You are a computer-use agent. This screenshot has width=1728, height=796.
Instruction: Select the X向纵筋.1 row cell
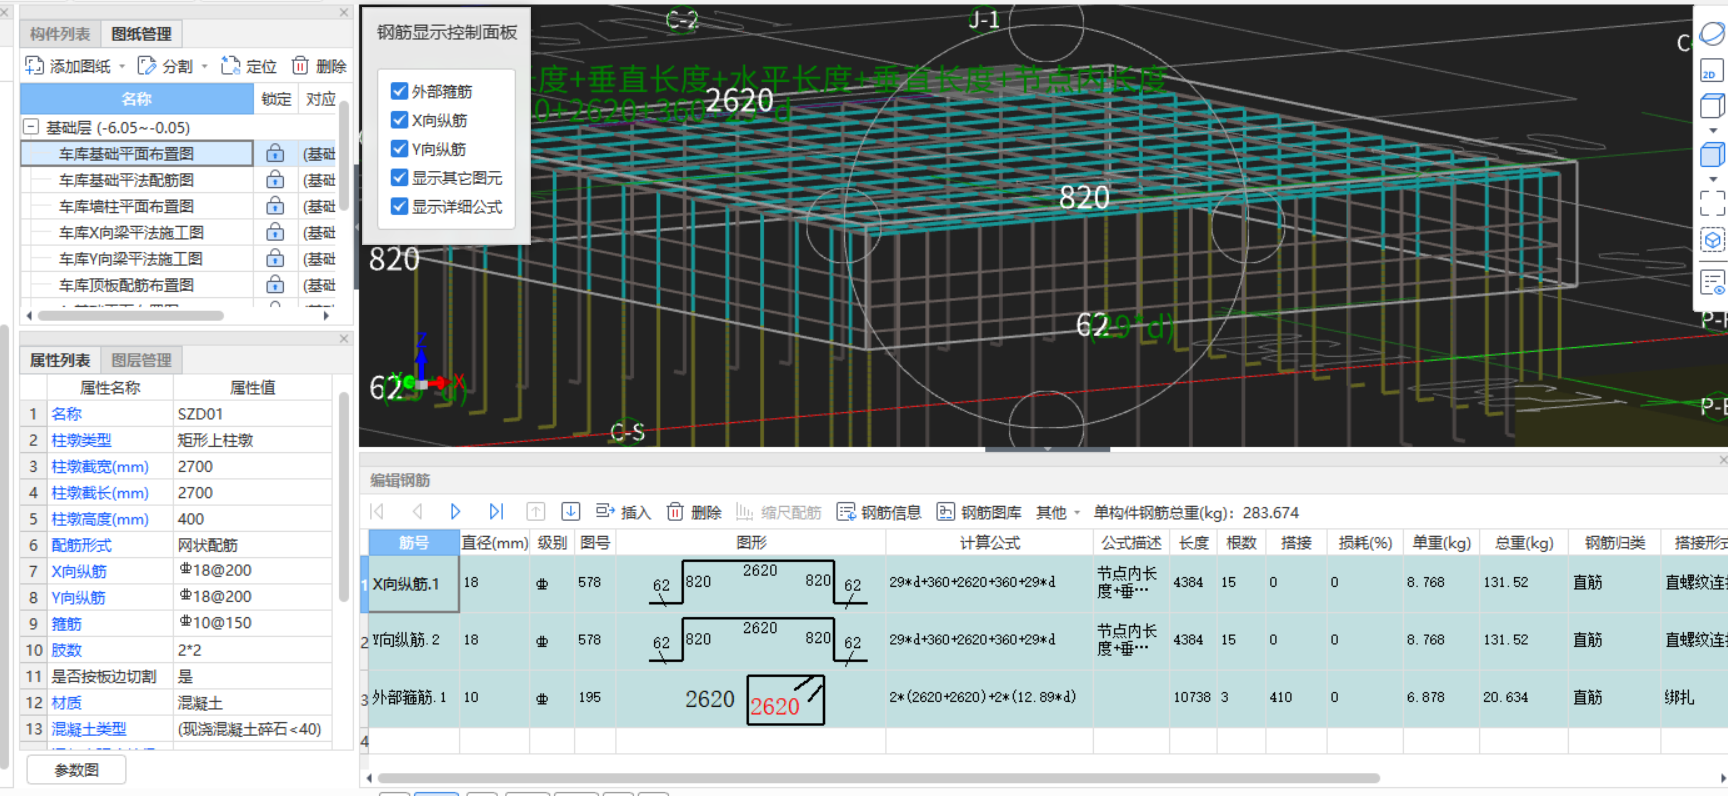(x=414, y=583)
